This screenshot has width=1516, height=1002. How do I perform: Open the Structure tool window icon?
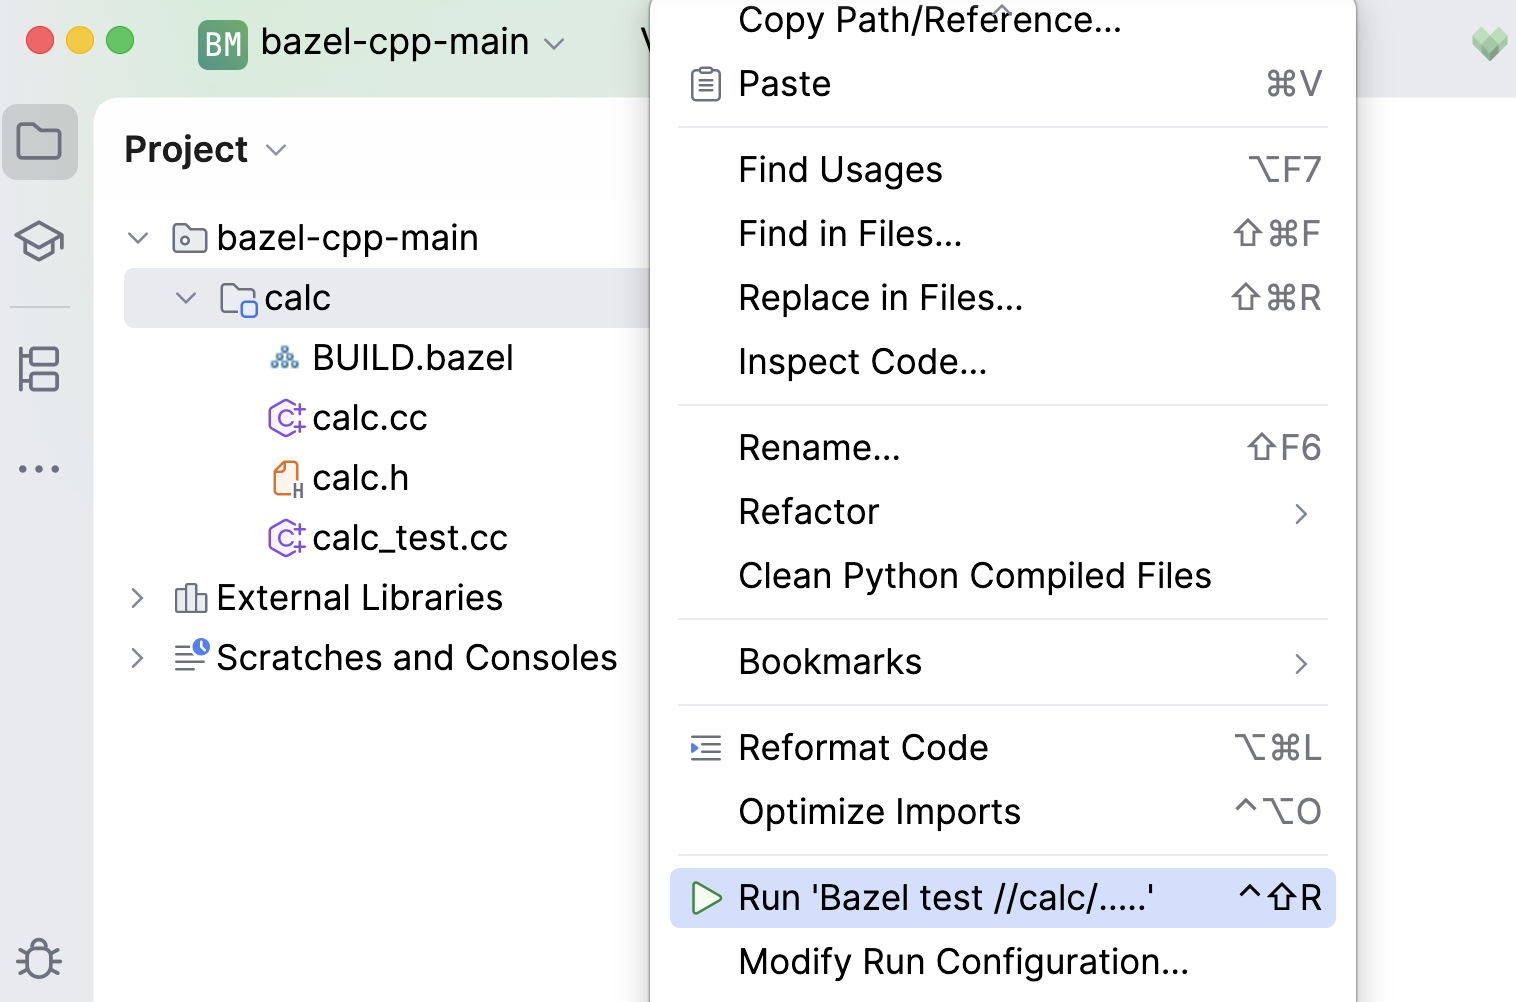(x=40, y=369)
